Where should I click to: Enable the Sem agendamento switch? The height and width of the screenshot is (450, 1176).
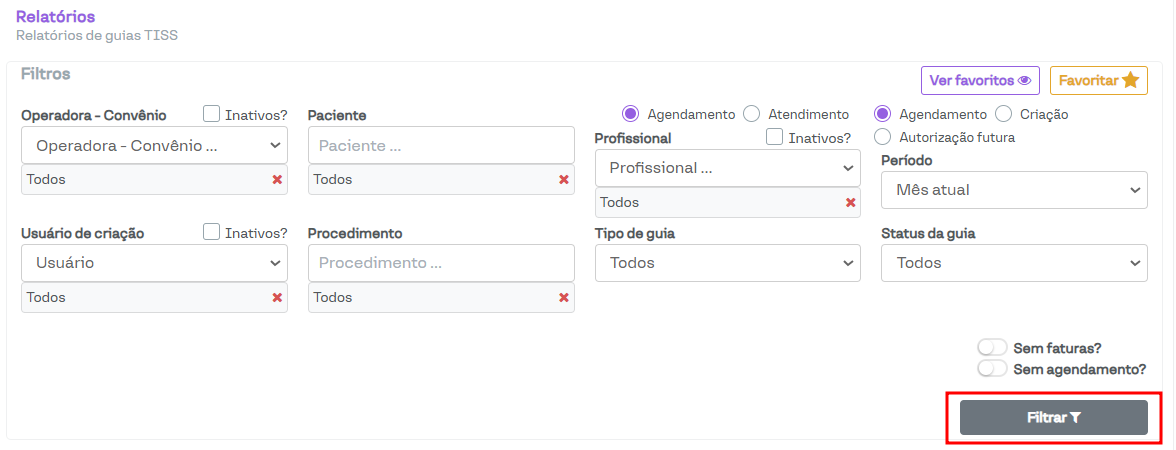992,369
